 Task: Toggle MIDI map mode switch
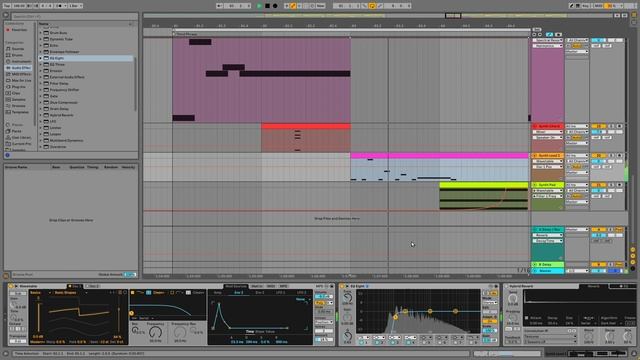pyautogui.click(x=598, y=6)
